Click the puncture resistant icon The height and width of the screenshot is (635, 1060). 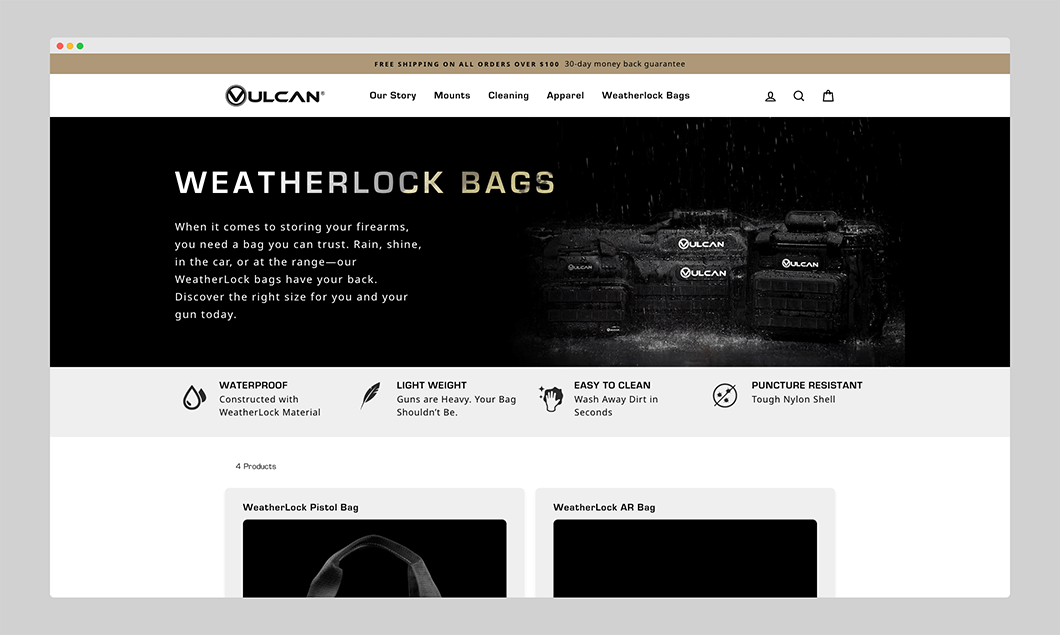pyautogui.click(x=724, y=395)
